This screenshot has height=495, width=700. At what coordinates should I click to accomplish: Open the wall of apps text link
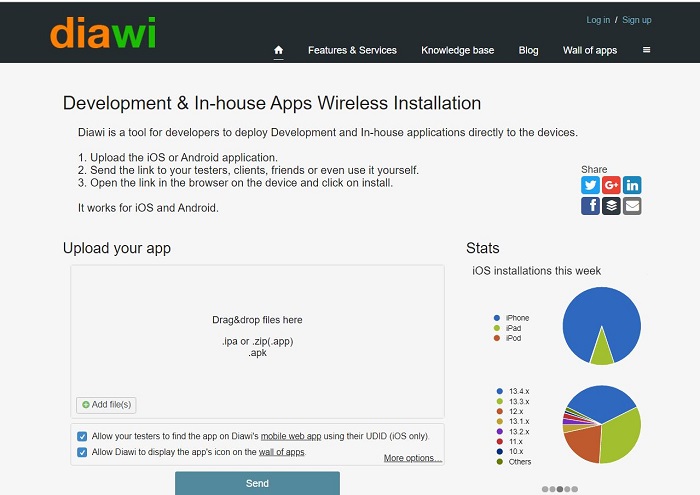coord(282,452)
